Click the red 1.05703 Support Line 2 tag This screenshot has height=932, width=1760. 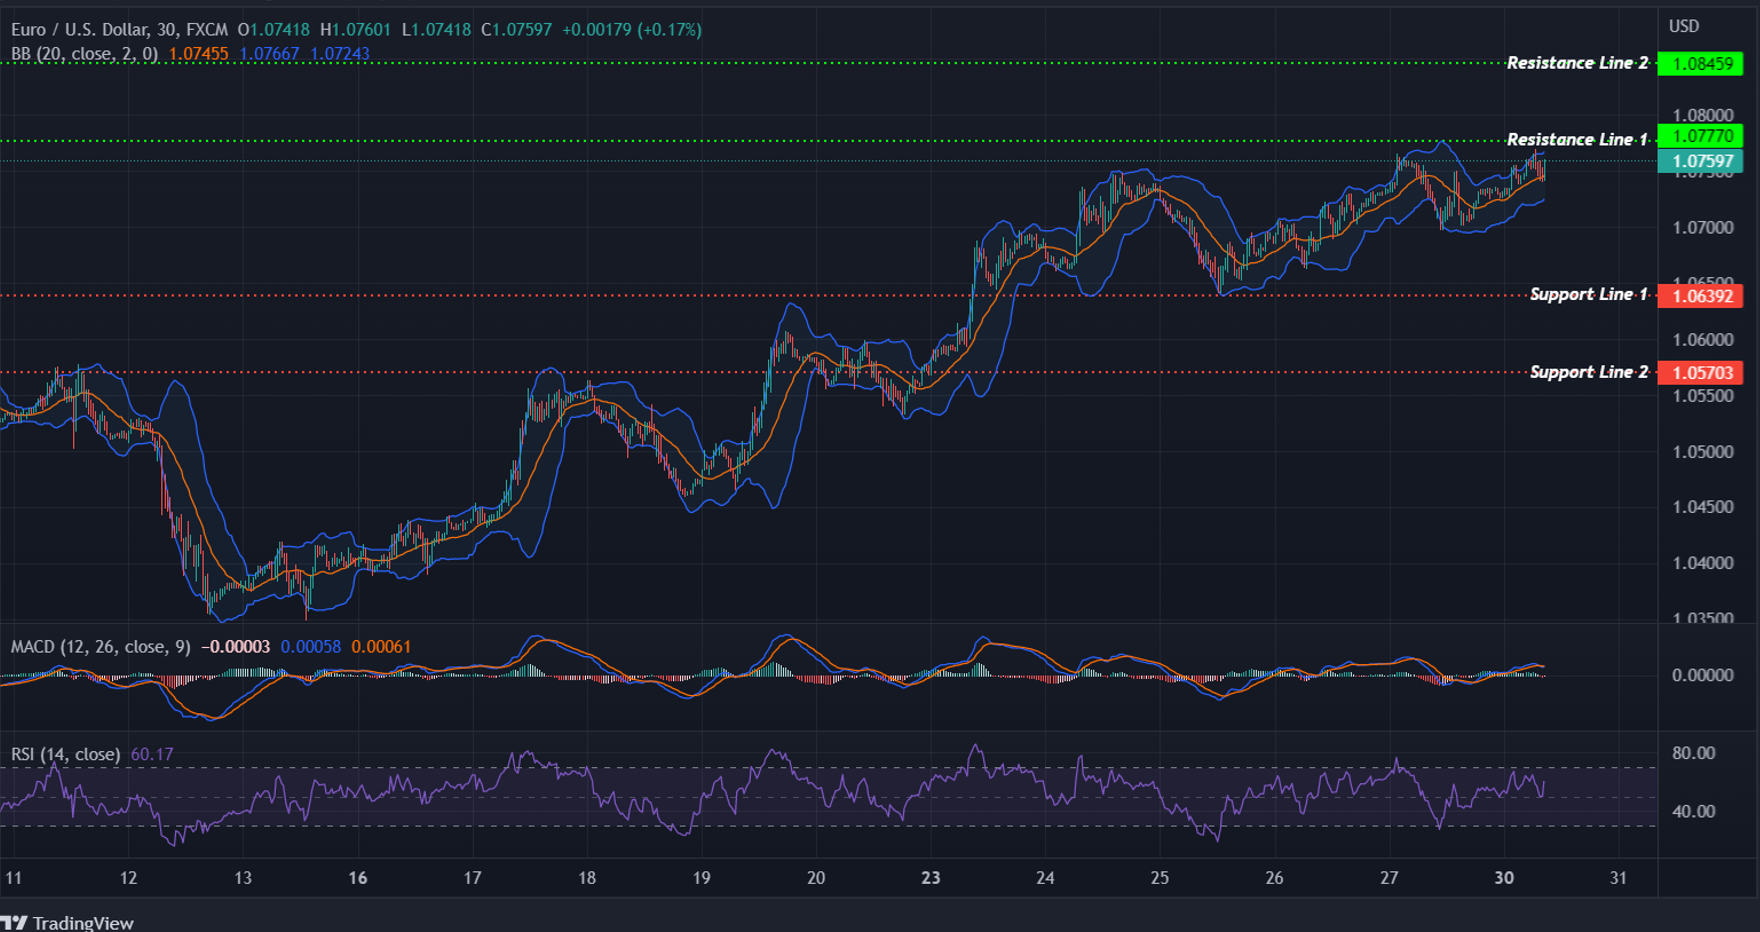(x=1700, y=371)
